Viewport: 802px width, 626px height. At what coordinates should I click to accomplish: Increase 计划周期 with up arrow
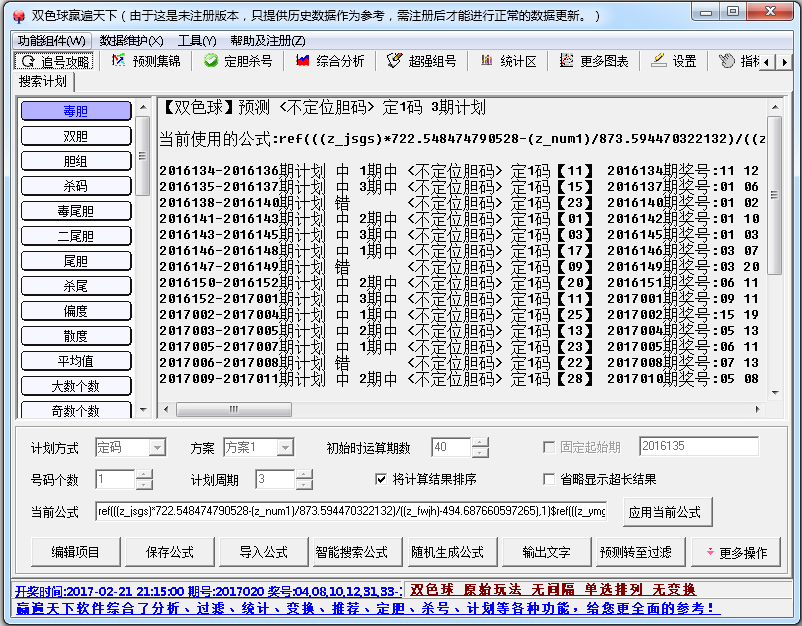tap(304, 474)
